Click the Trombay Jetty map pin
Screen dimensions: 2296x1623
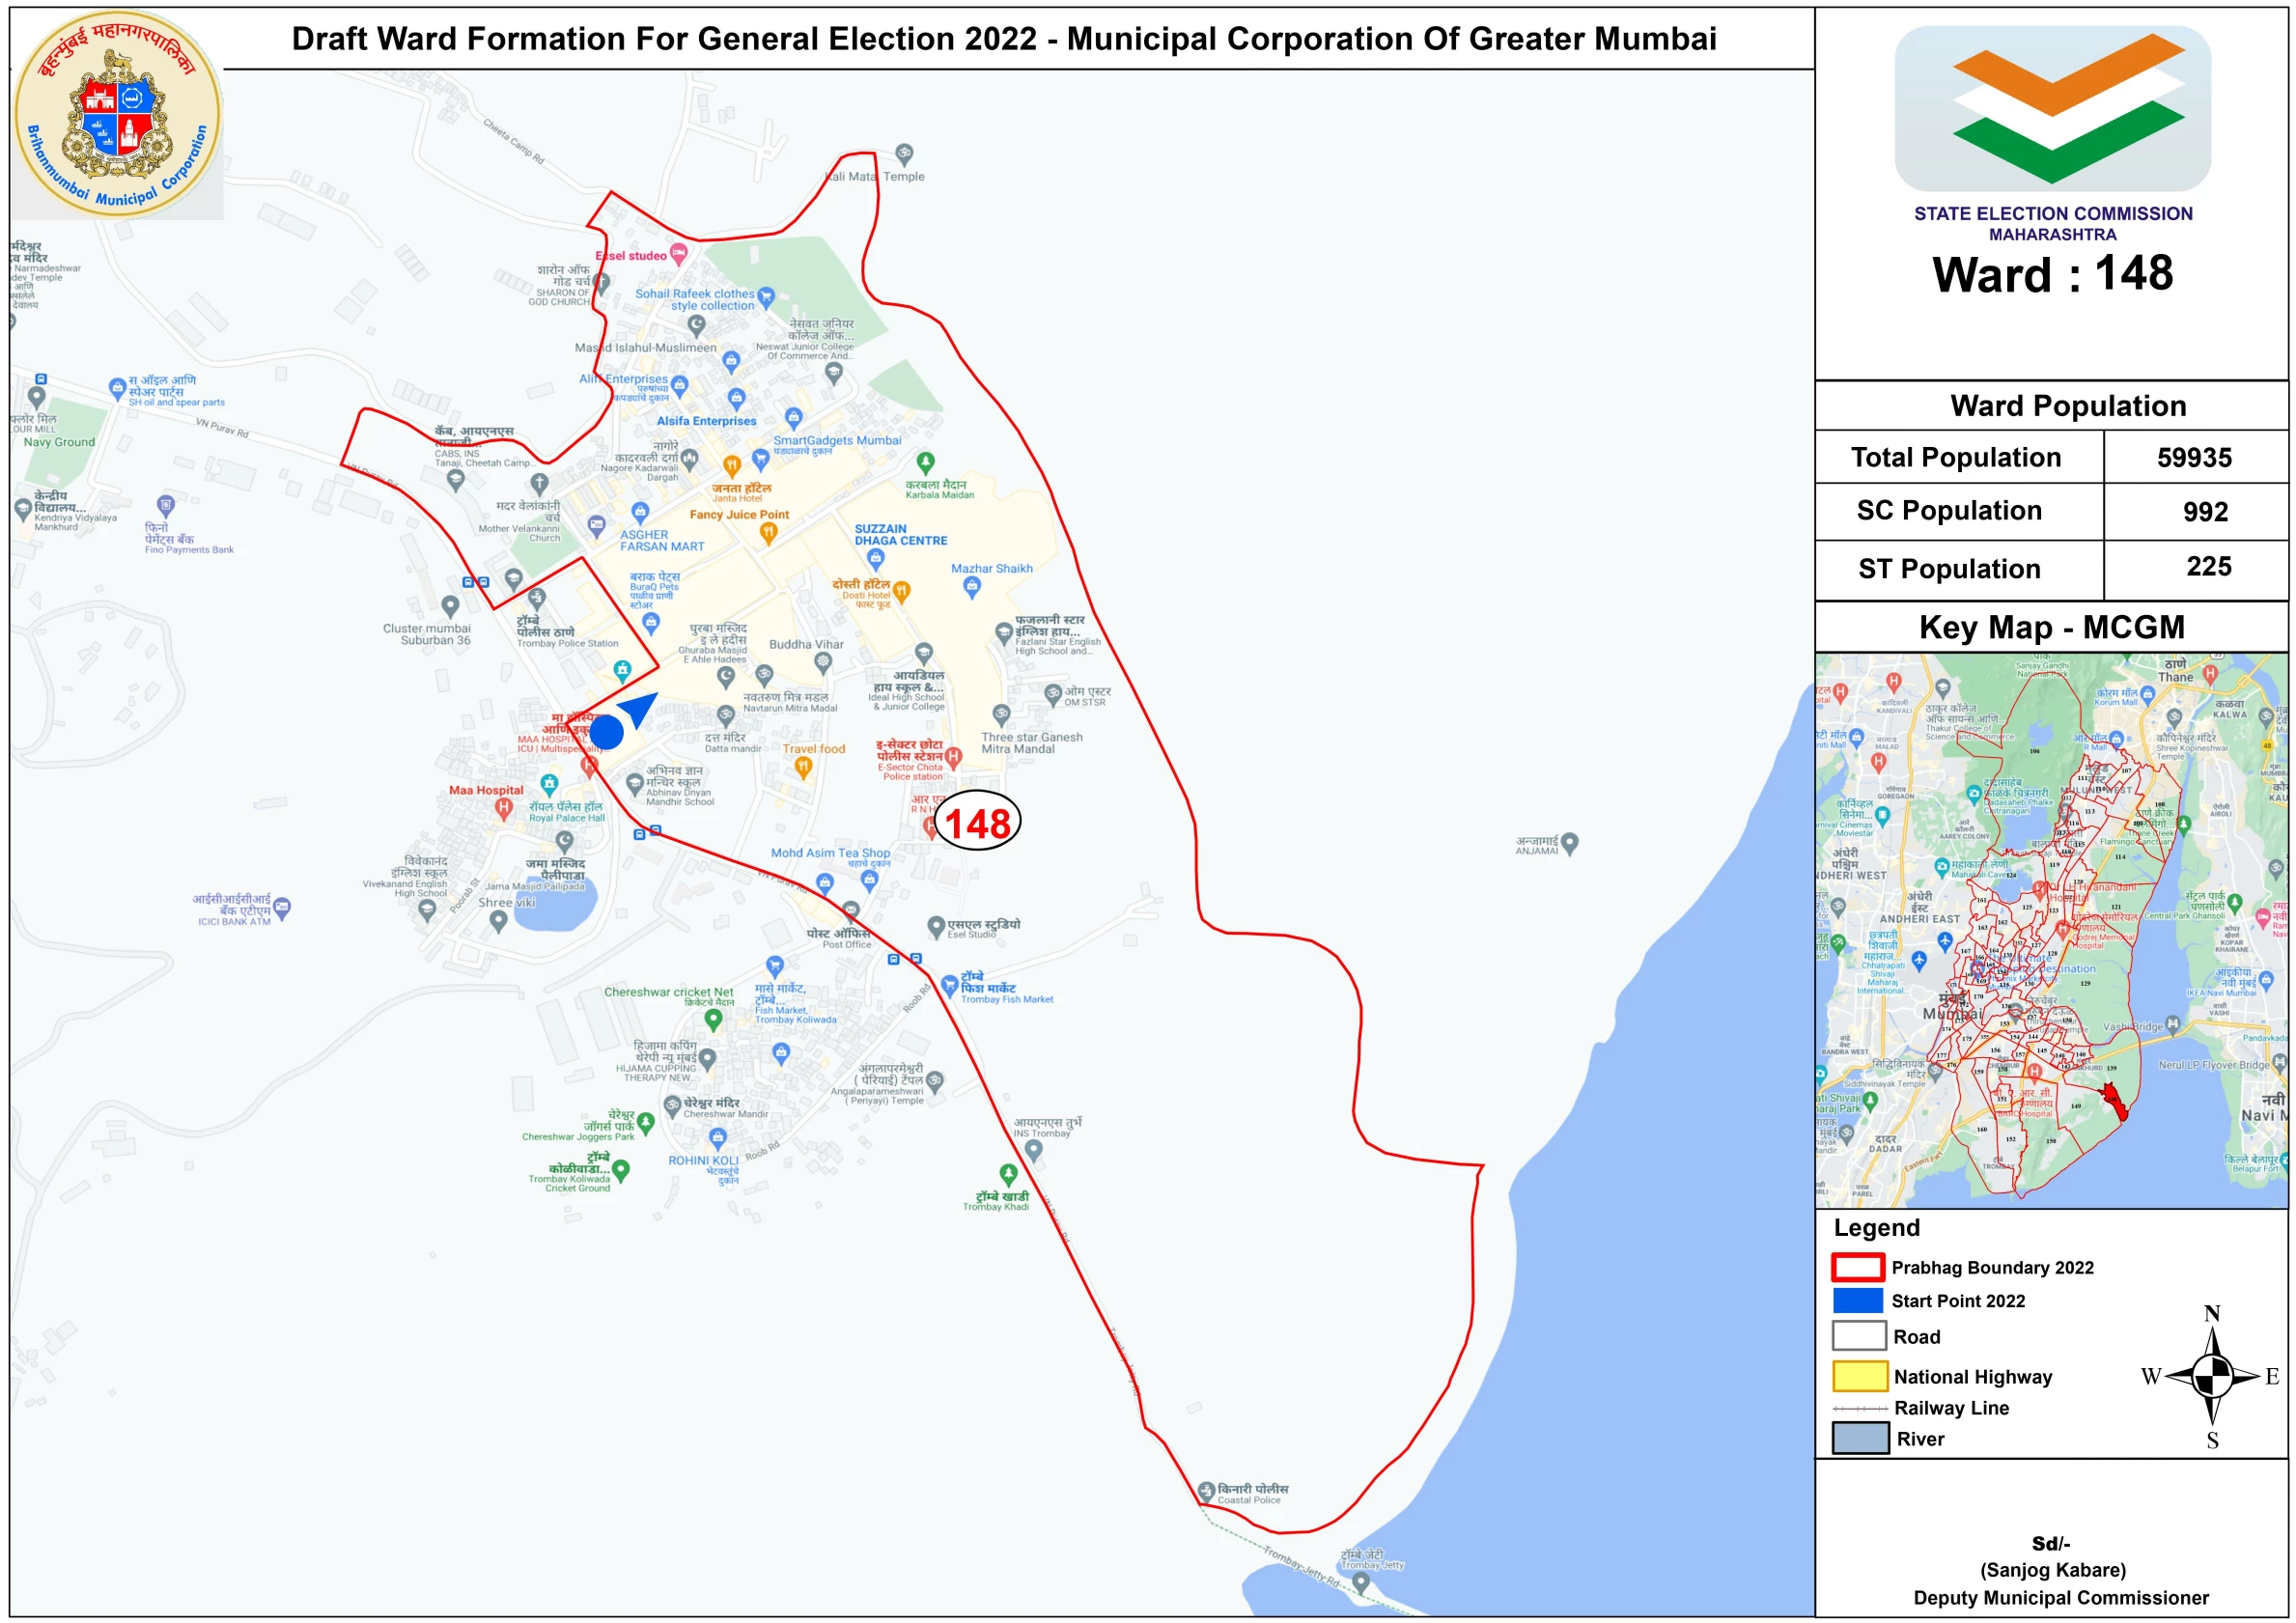pos(1360,1581)
